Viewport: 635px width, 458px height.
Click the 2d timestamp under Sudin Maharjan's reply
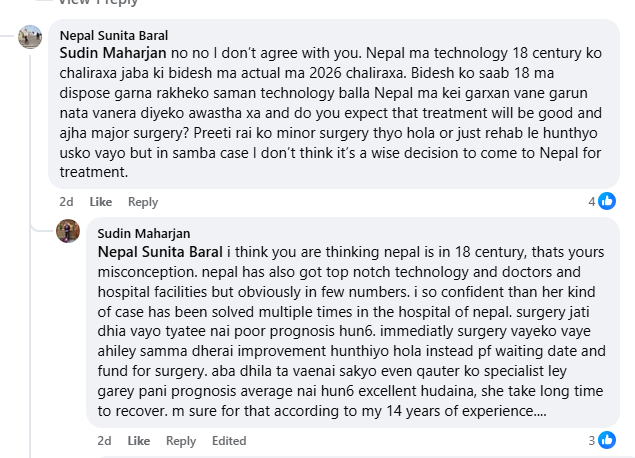tap(104, 441)
